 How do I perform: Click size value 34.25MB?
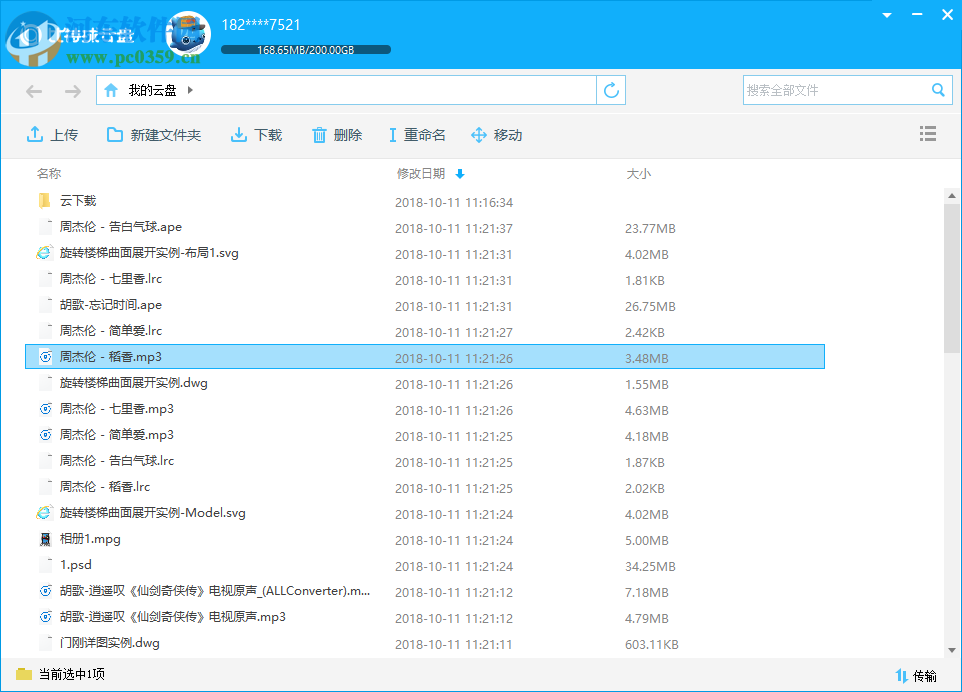[x=650, y=566]
